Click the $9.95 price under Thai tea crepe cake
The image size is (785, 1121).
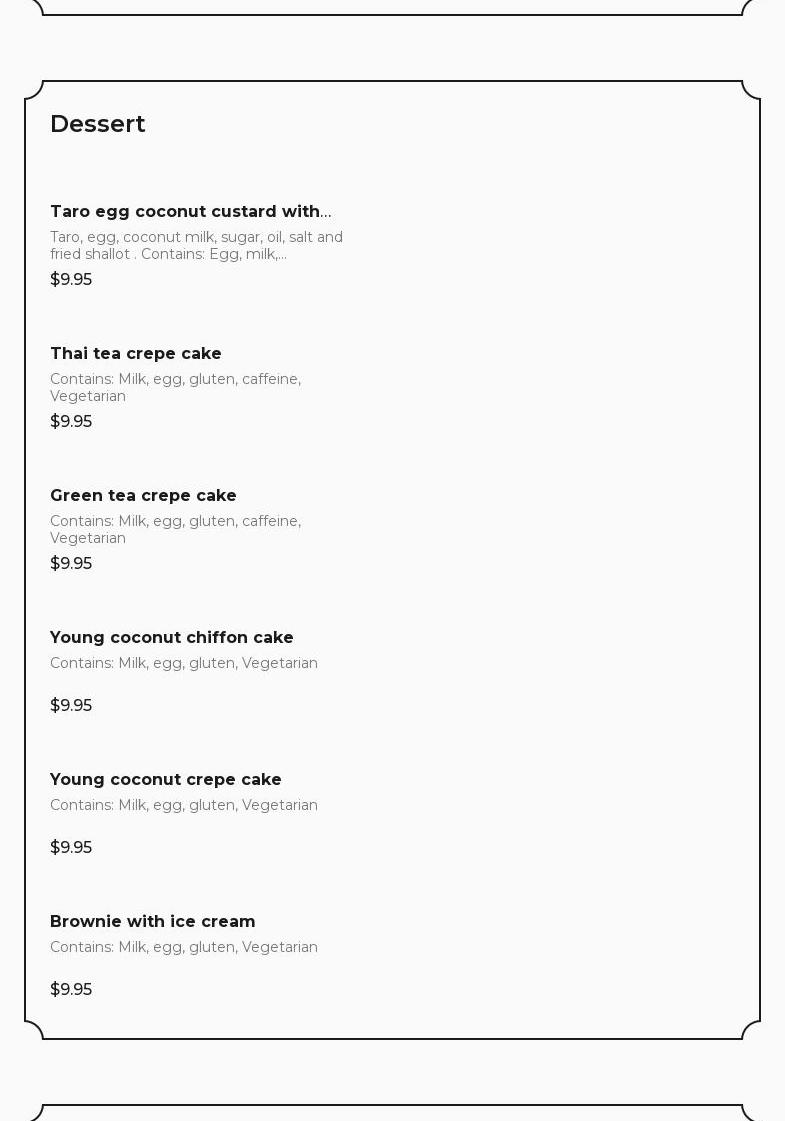coord(71,422)
